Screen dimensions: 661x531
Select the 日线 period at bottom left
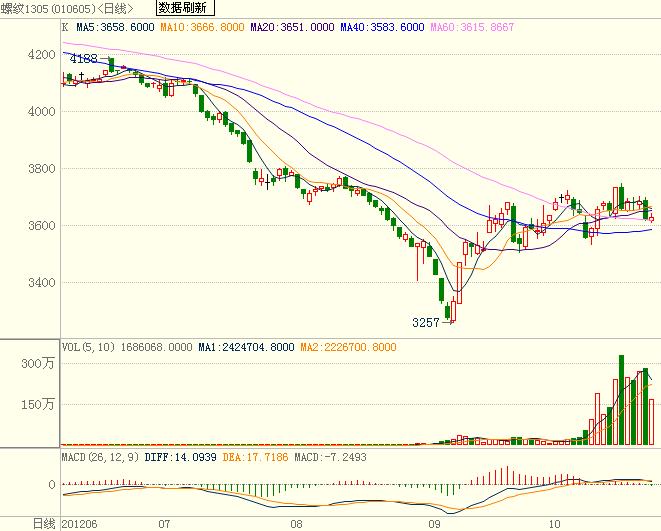tap(44, 523)
